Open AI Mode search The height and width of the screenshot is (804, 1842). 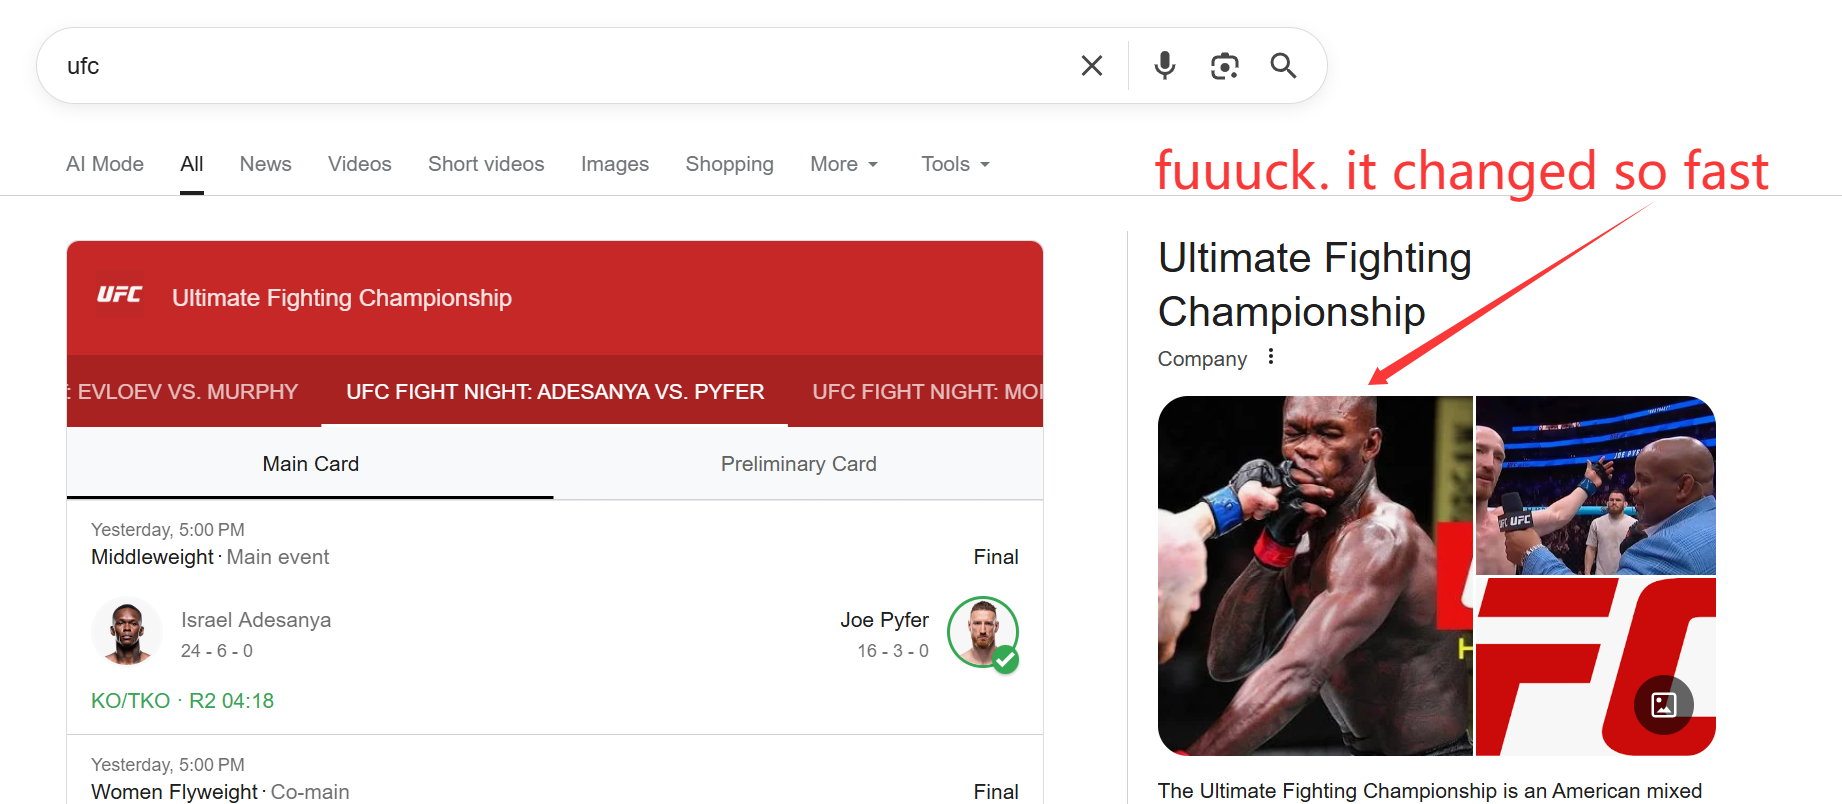click(105, 164)
